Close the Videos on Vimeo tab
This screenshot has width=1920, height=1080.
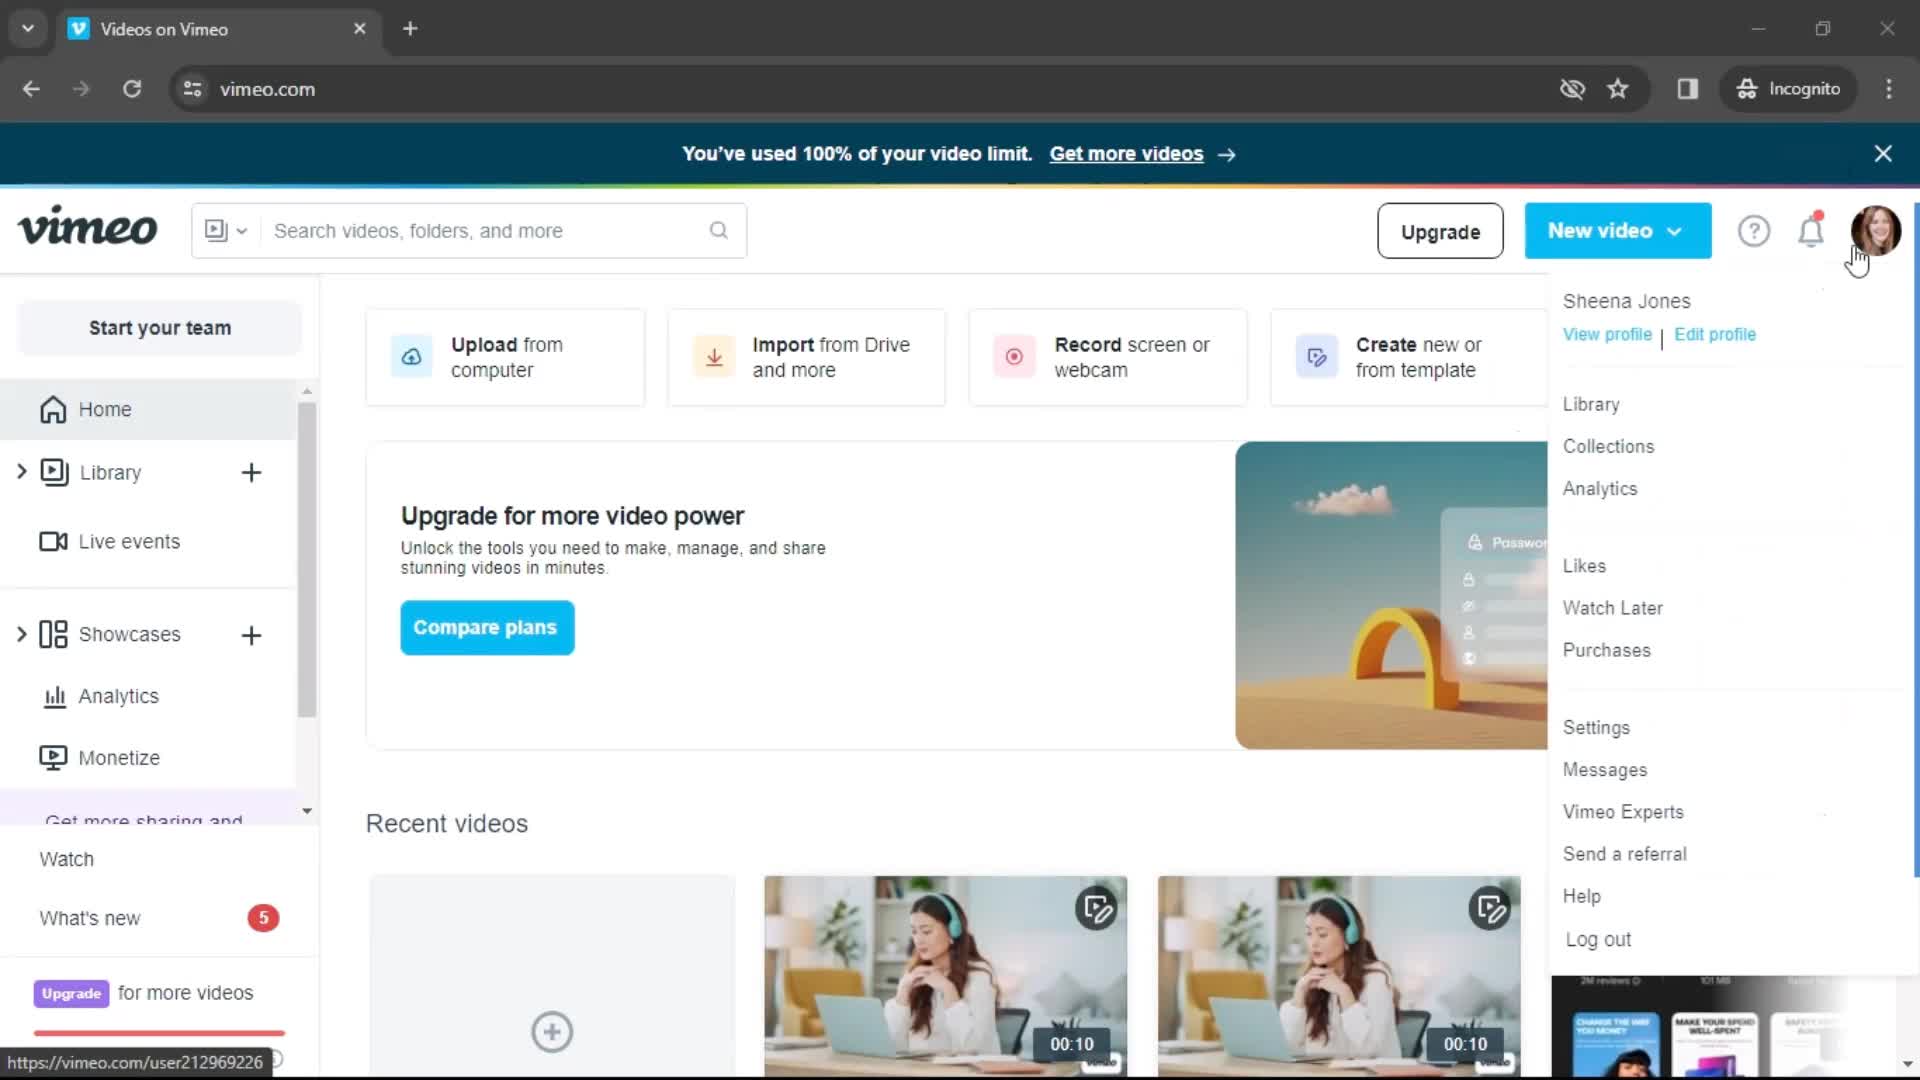(360, 28)
